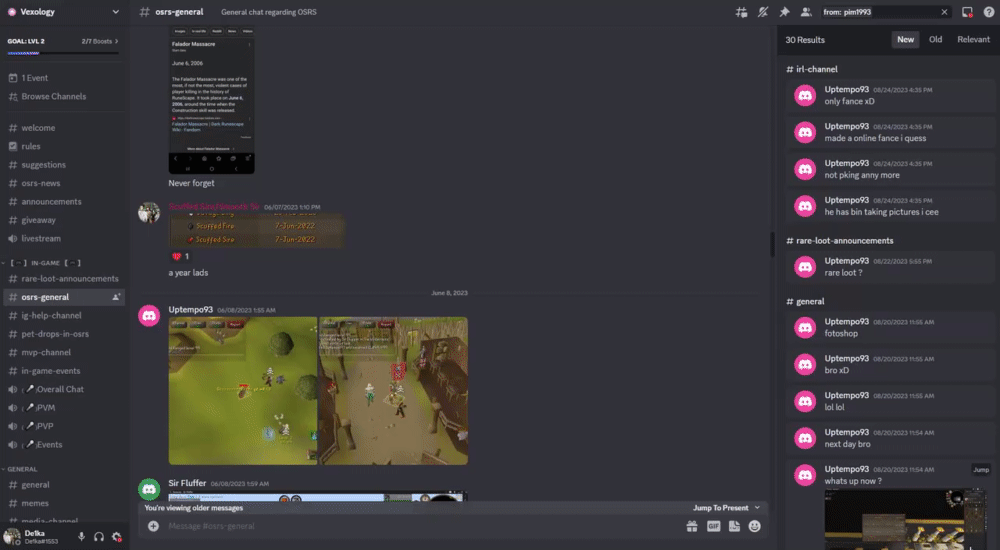Screen dimensions: 1000x550
Task: Open left game screenshot from Uptempo93
Action: [243, 390]
